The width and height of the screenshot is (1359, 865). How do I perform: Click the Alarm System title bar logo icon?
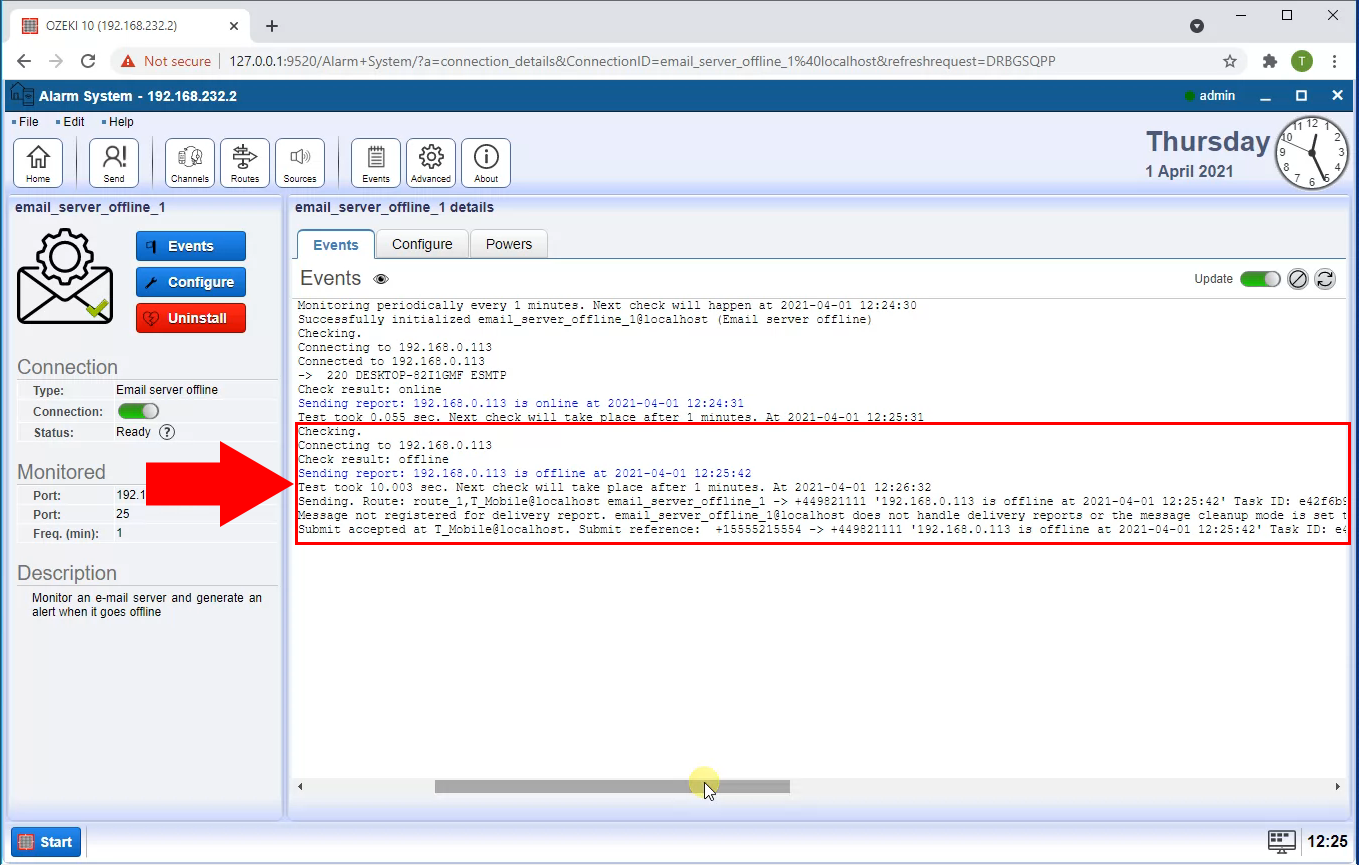point(22,96)
